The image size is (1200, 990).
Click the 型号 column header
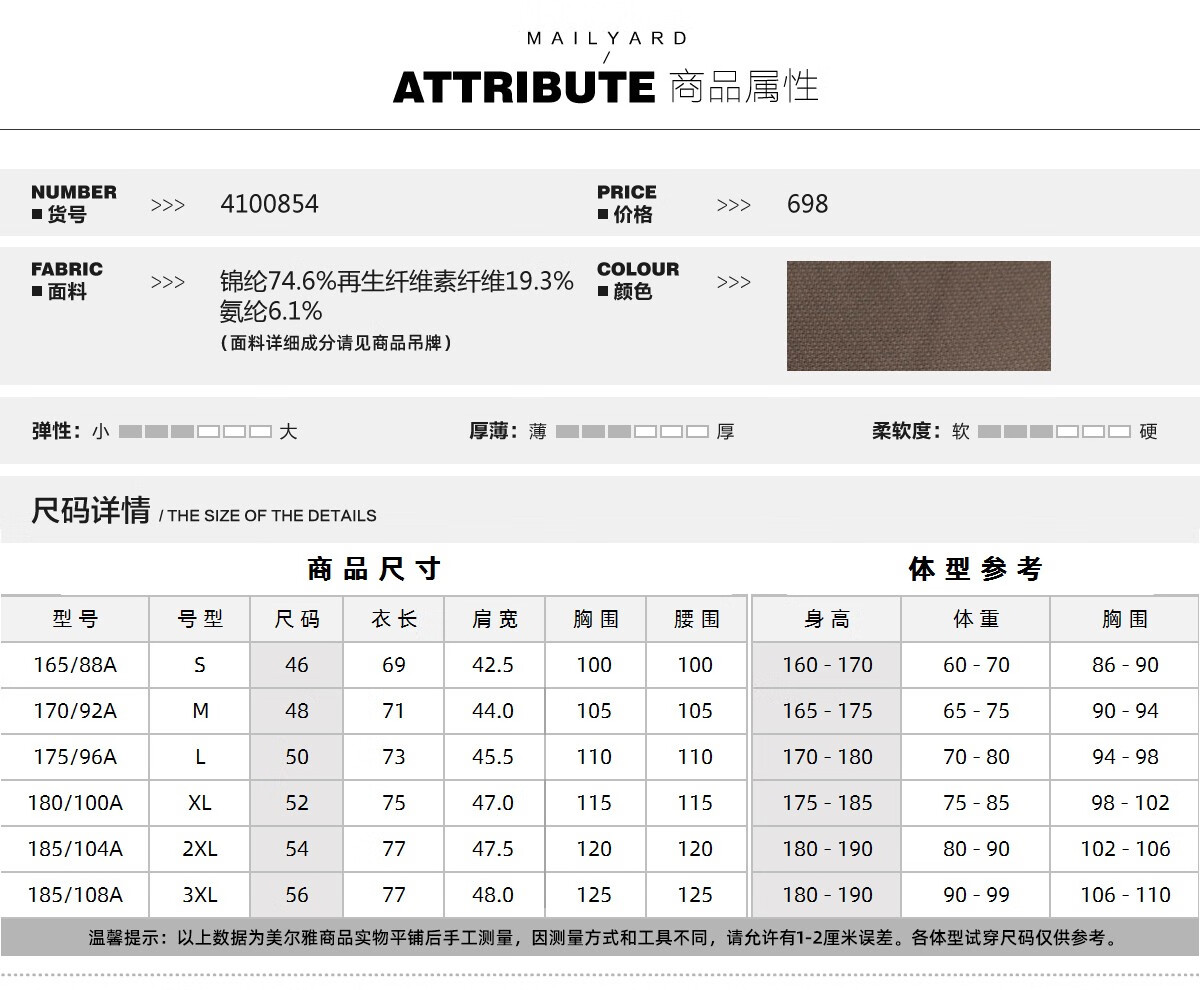(x=75, y=619)
